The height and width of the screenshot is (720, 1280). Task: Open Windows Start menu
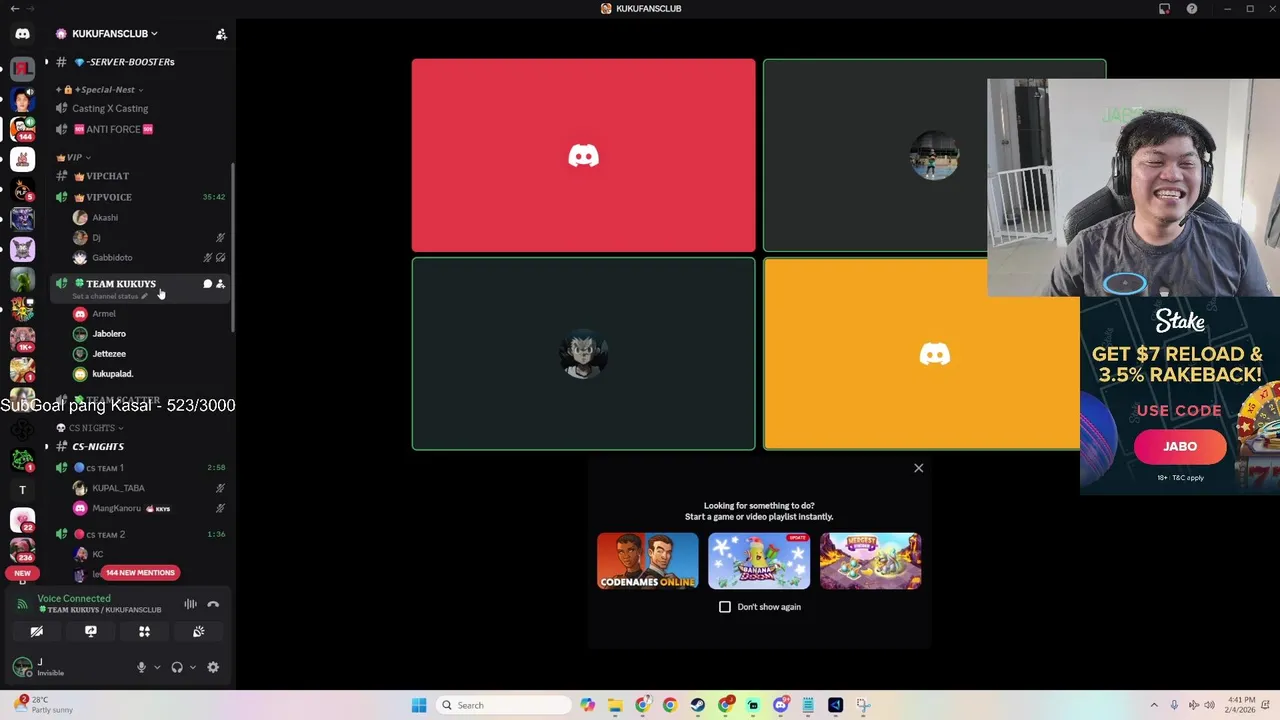419,705
